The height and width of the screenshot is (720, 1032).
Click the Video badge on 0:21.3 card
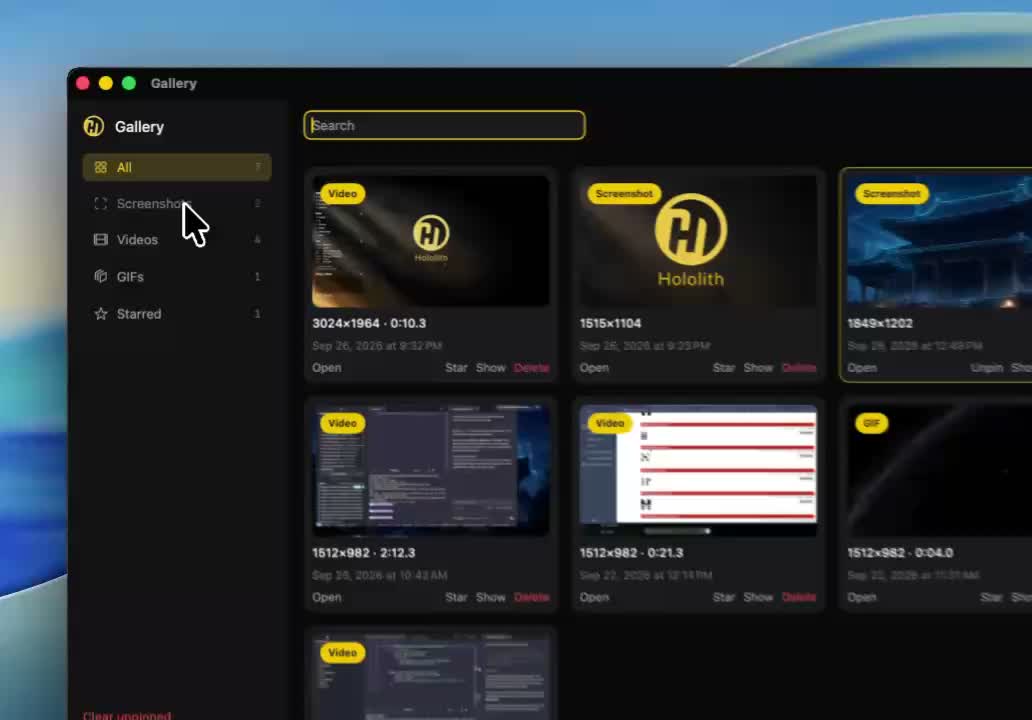point(610,423)
